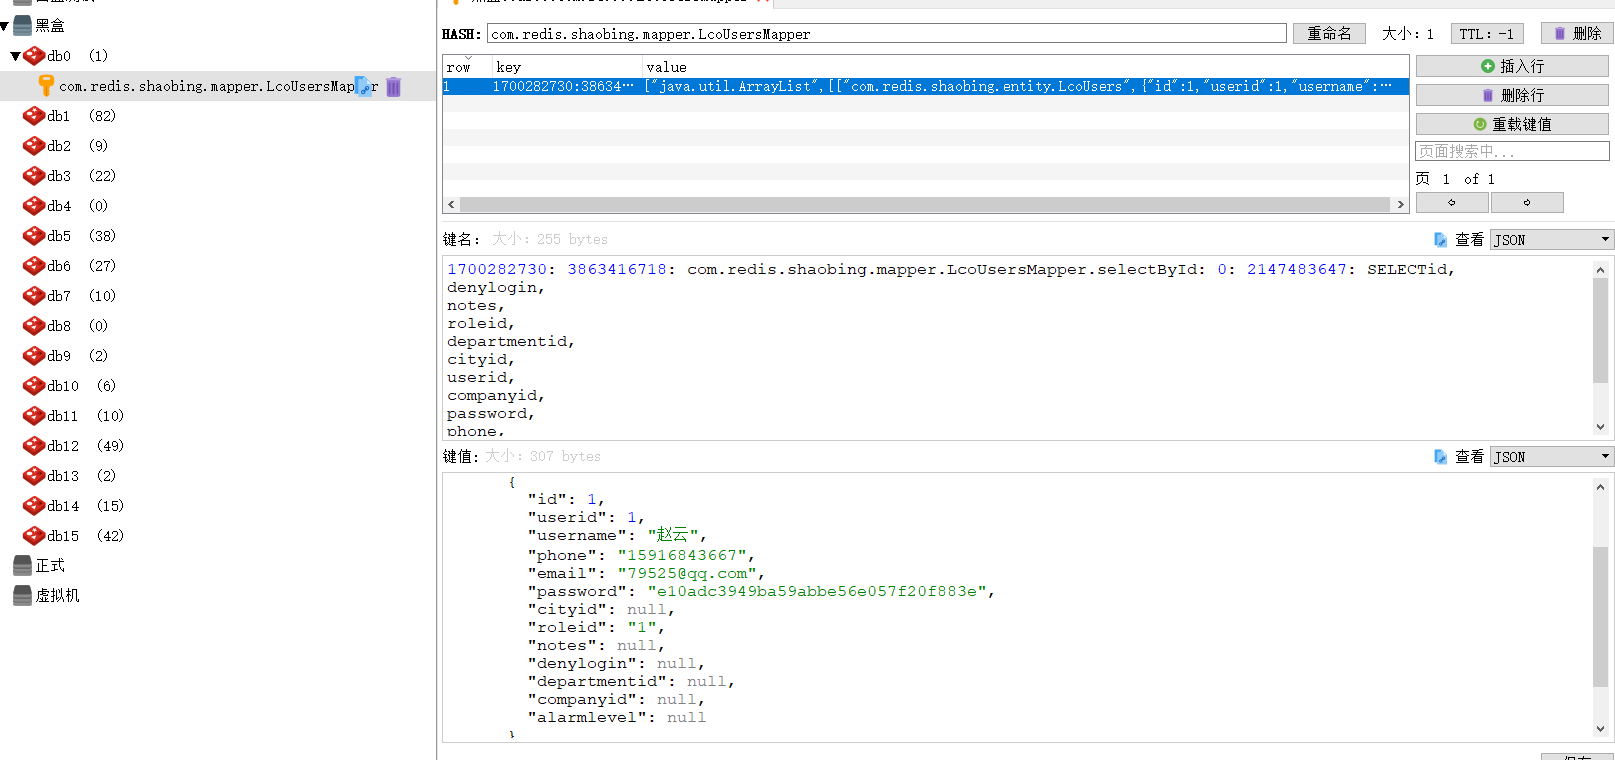Click the db15 database icon
This screenshot has width=1615, height=760.
pos(34,536)
